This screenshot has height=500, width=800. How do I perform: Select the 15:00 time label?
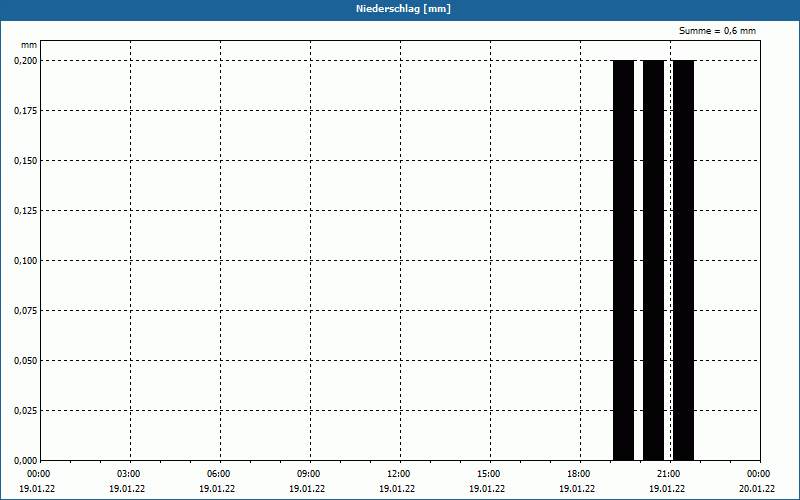[489, 474]
